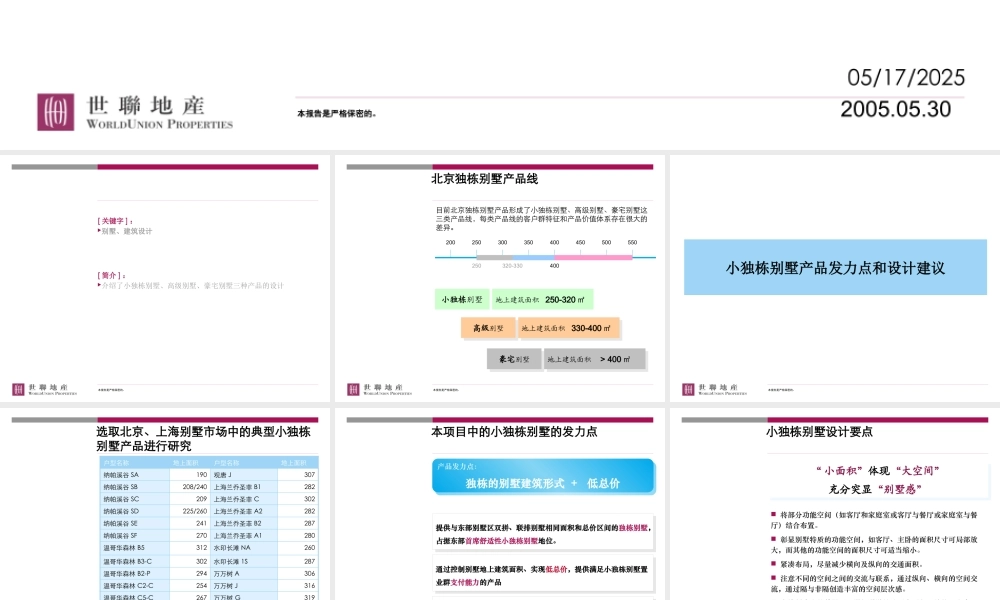Click the table cell 上海兰乔圣菲 A2
This screenshot has height=600, width=1000.
click(244, 511)
